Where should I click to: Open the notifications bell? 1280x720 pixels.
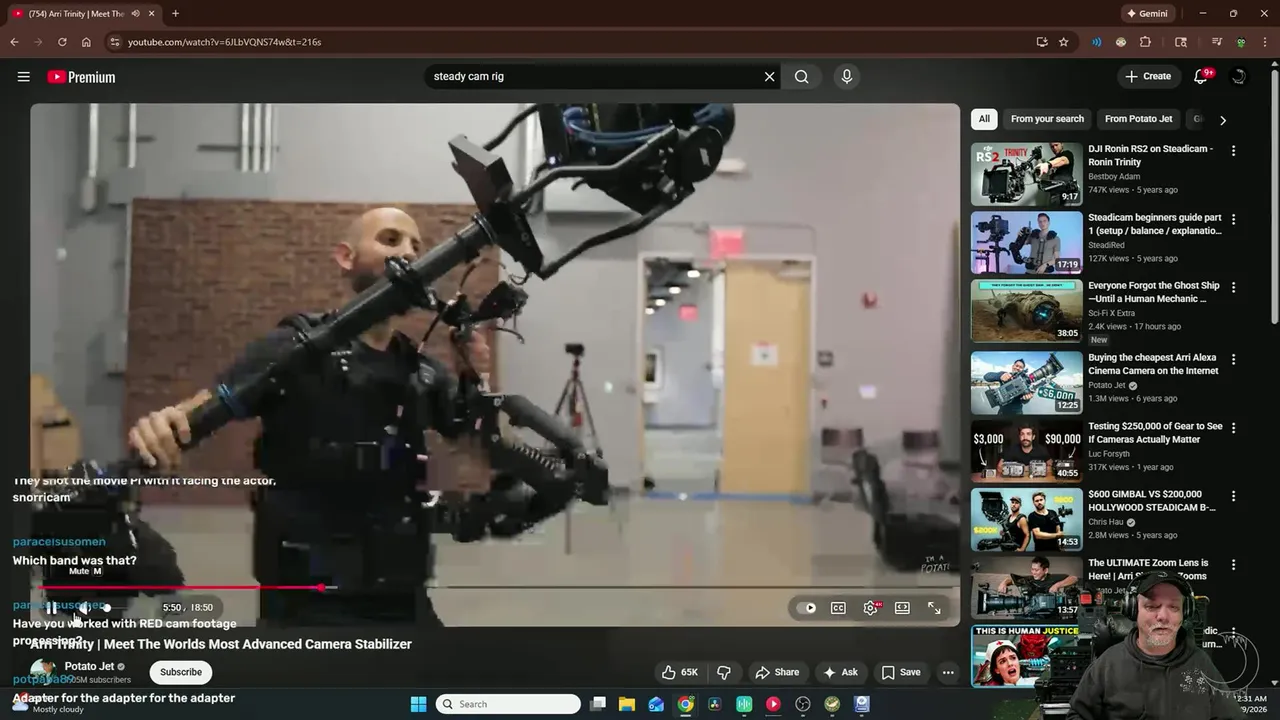(1201, 77)
